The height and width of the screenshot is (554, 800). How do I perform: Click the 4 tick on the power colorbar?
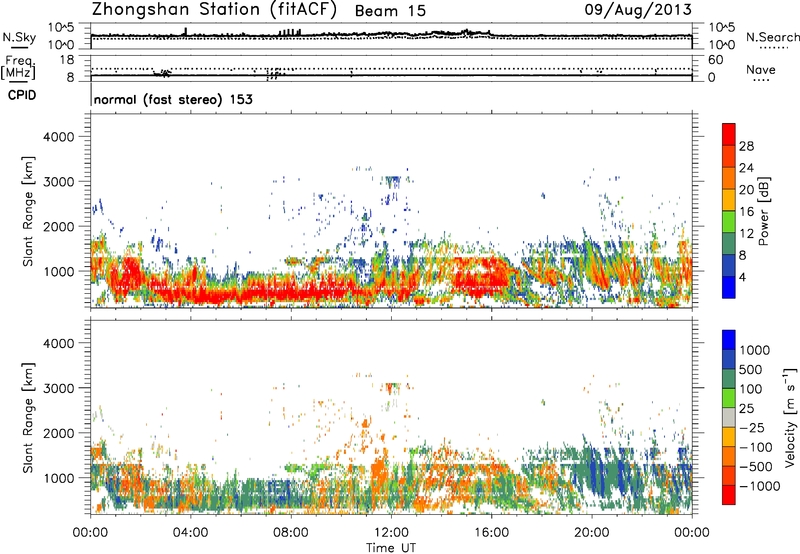tap(743, 277)
